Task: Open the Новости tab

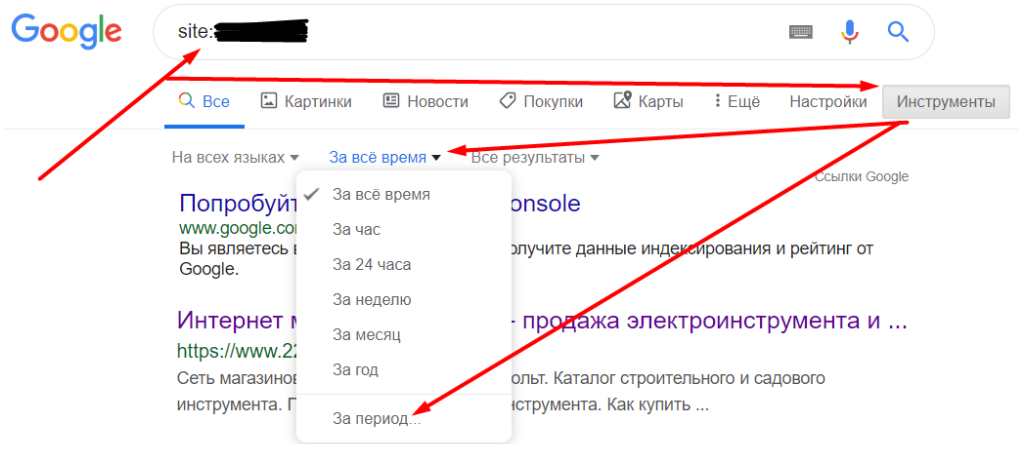Action: tap(426, 101)
